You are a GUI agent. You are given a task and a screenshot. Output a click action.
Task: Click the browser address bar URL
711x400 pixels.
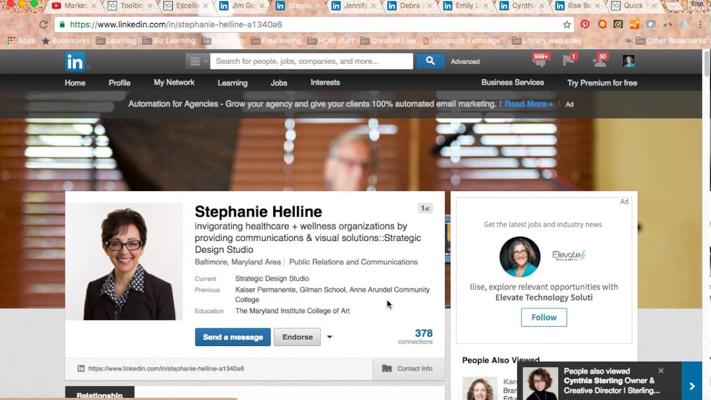coord(176,24)
